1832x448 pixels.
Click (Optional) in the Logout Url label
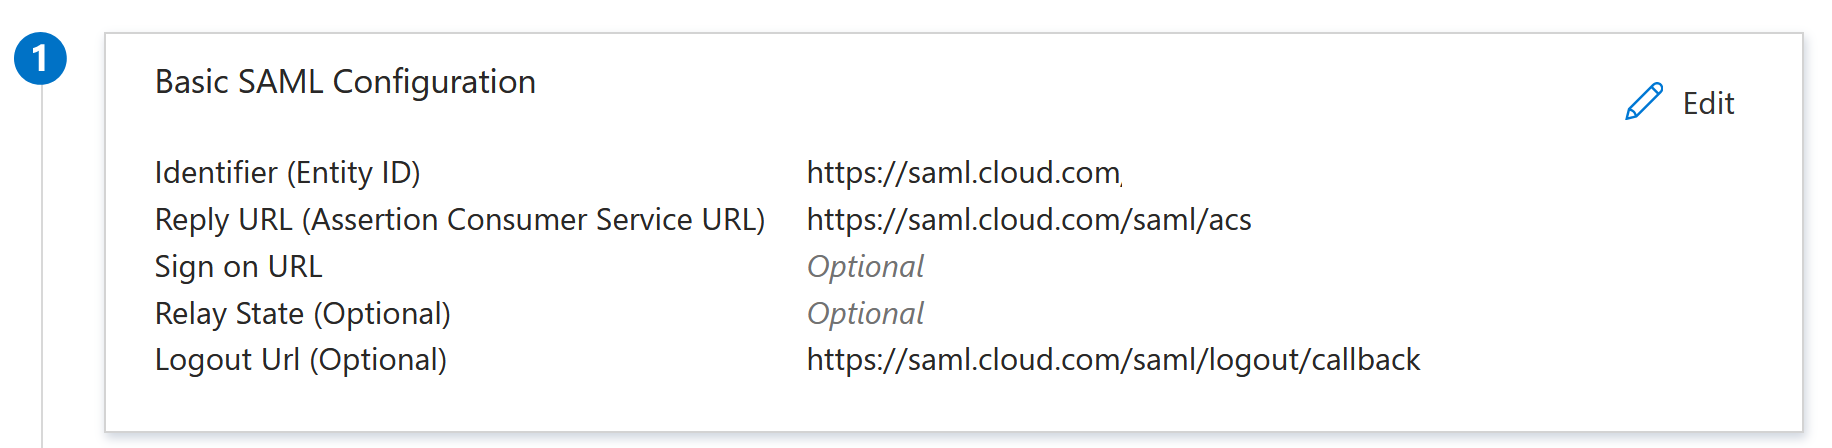[x=378, y=360]
